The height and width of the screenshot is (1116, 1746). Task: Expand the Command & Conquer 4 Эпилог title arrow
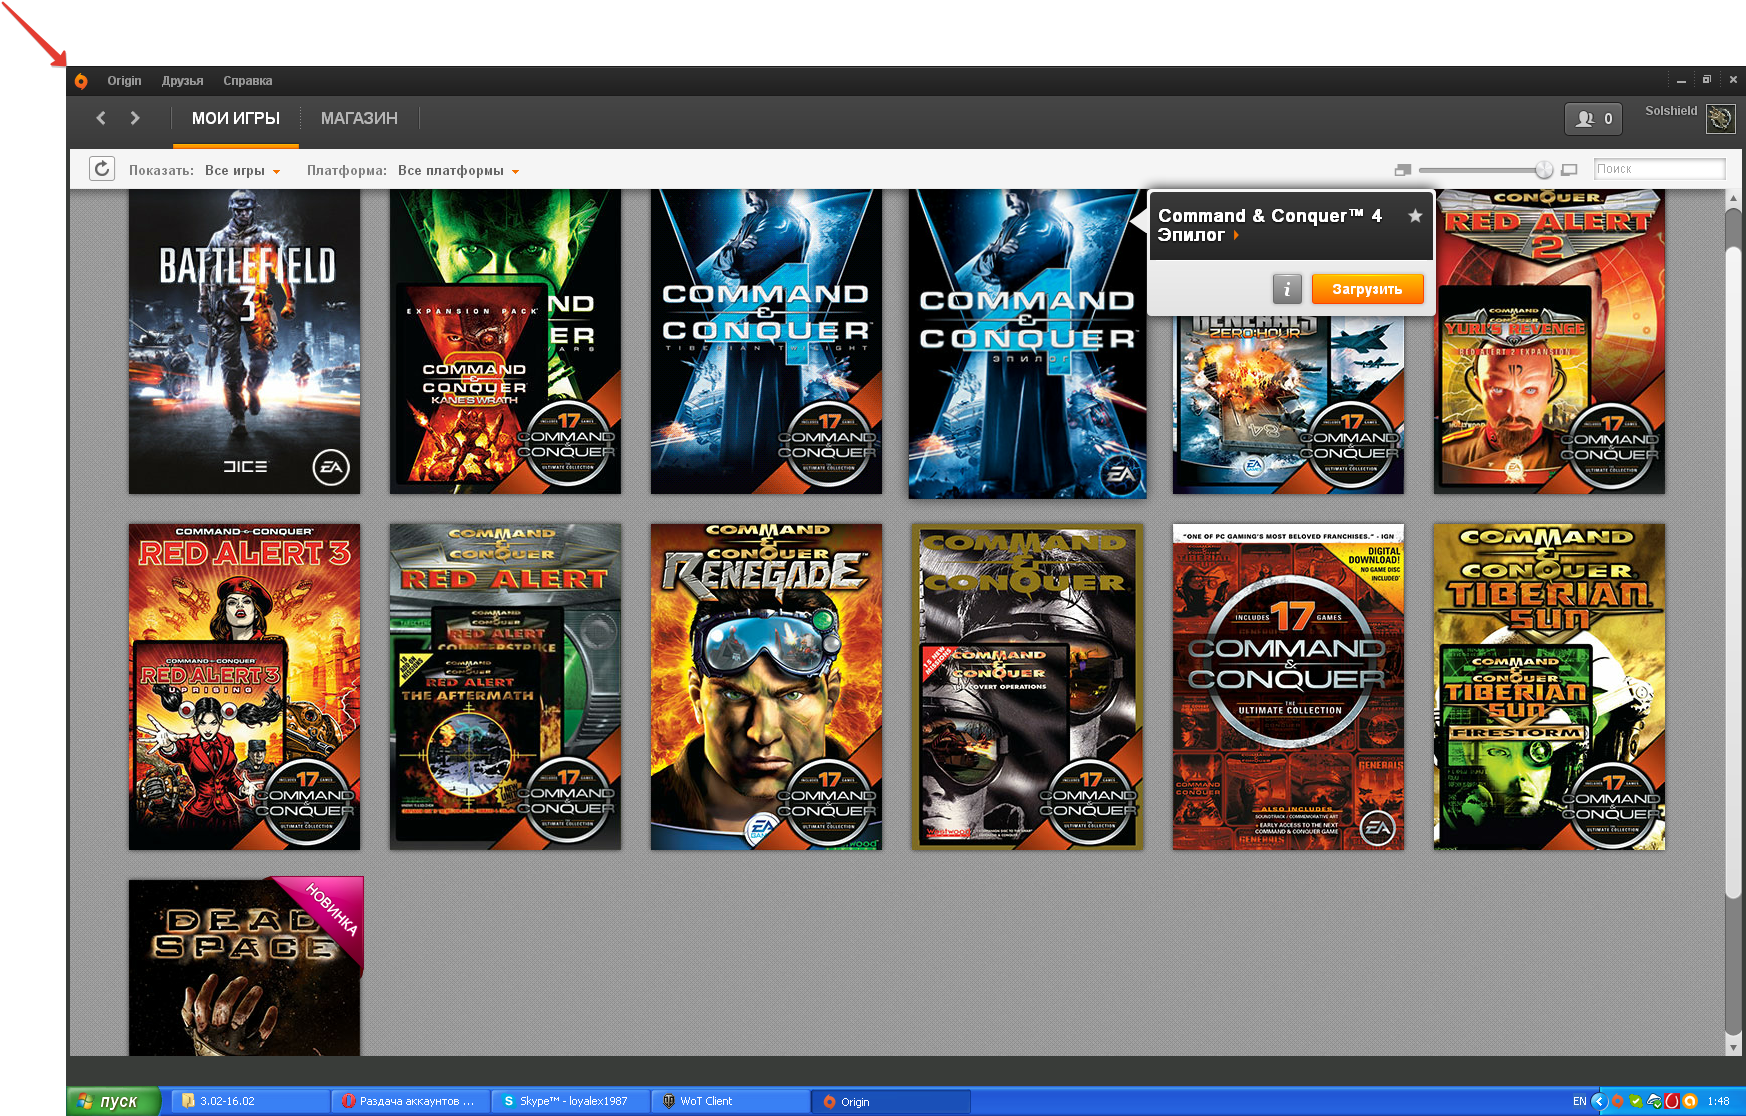1237,236
